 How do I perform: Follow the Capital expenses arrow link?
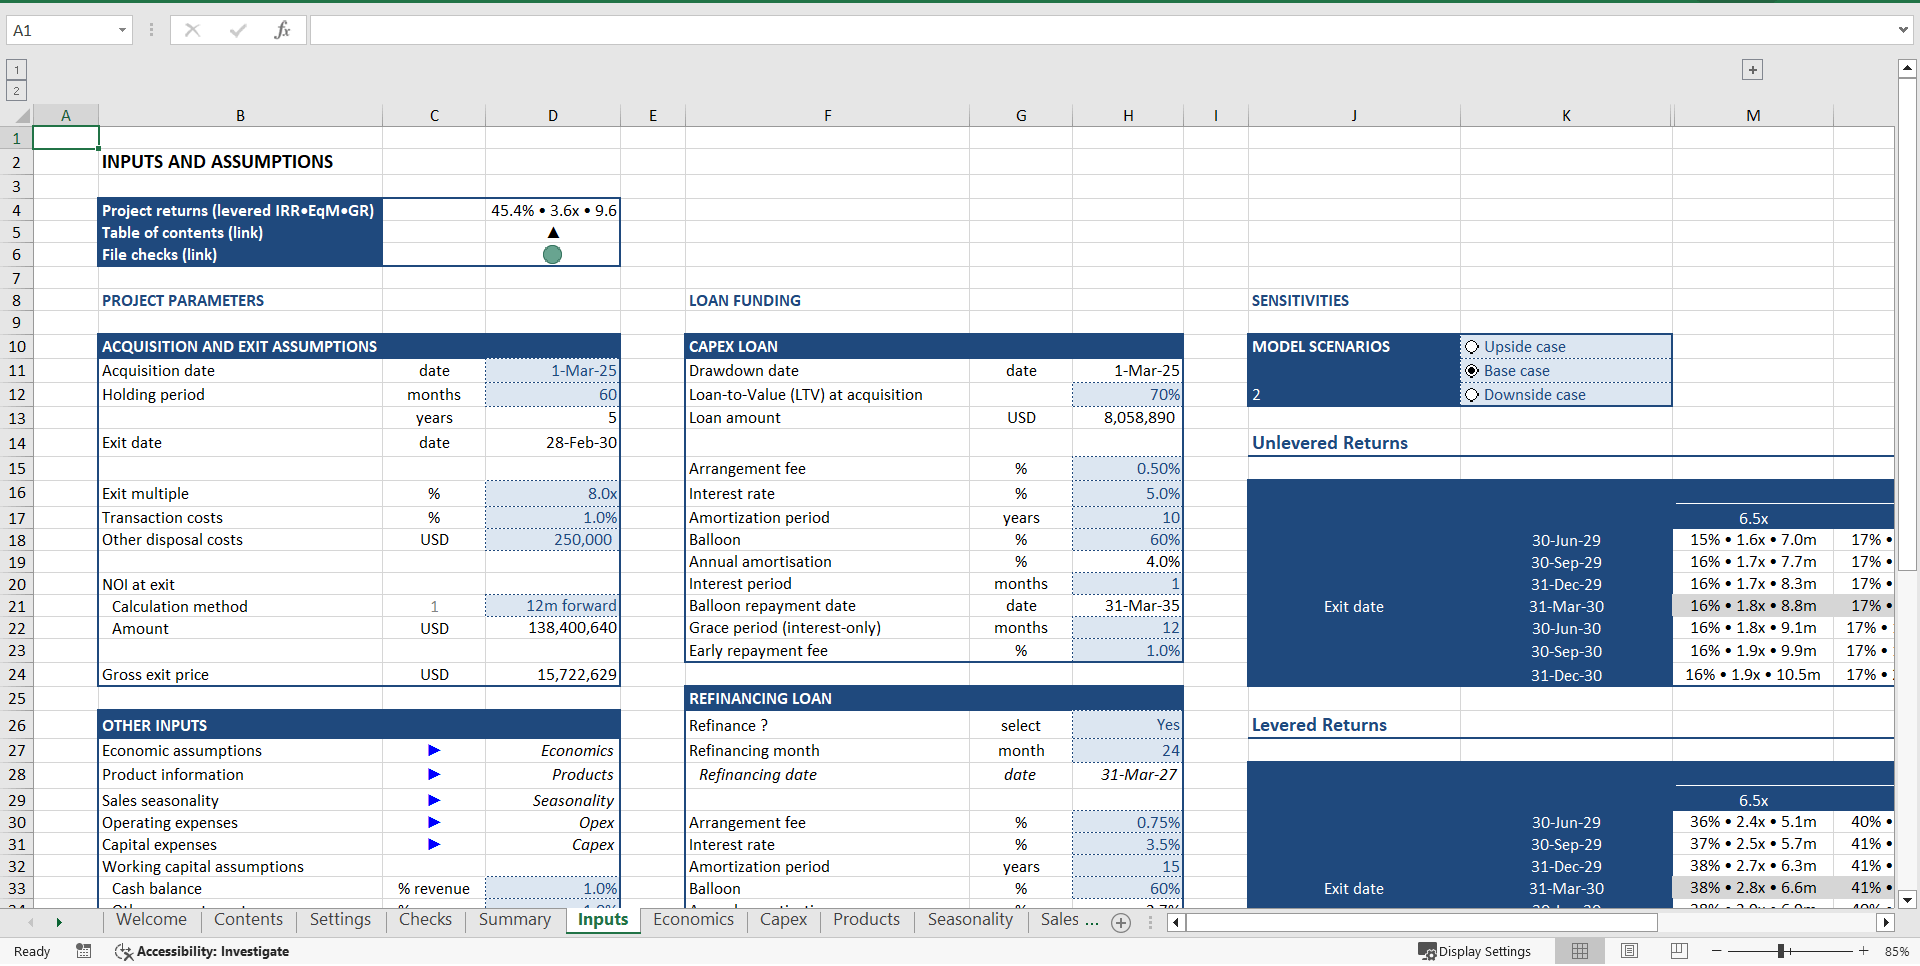pyautogui.click(x=434, y=844)
